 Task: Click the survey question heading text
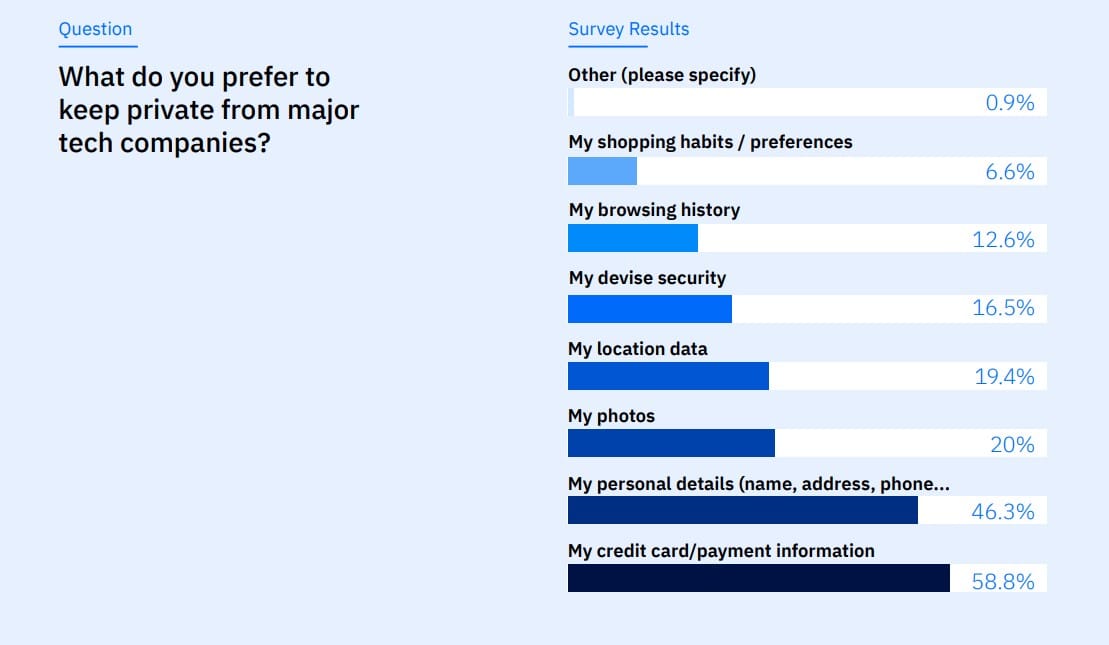tap(208, 110)
